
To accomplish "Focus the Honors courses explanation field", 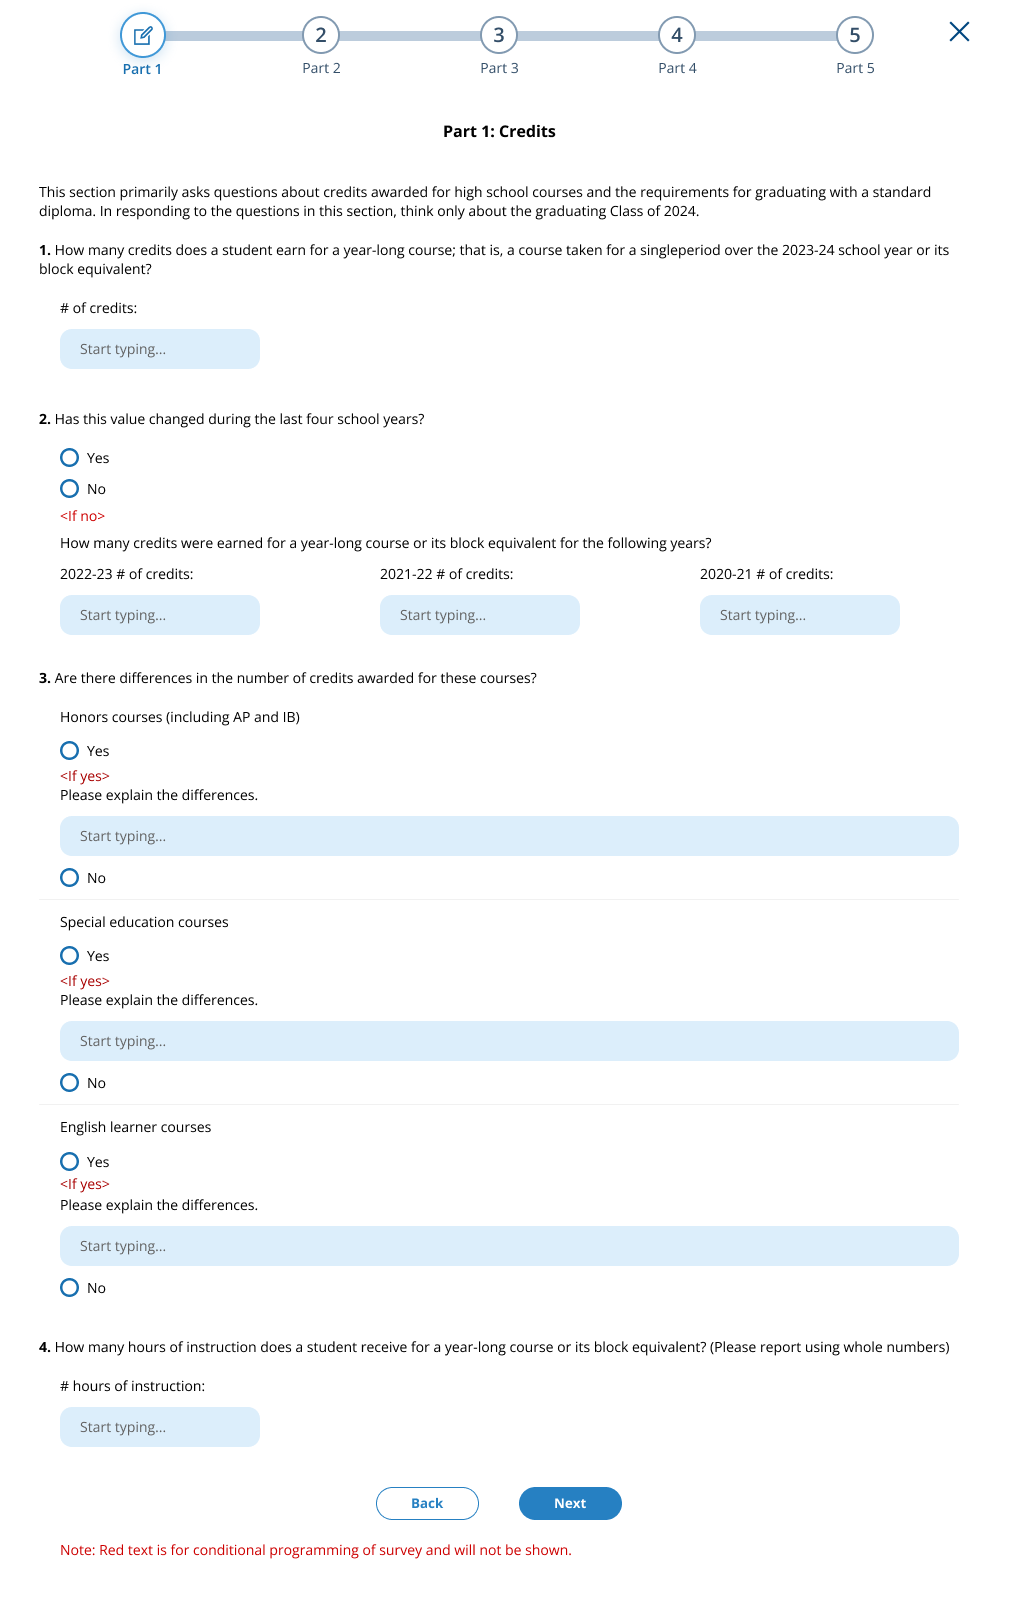I will [x=509, y=836].
